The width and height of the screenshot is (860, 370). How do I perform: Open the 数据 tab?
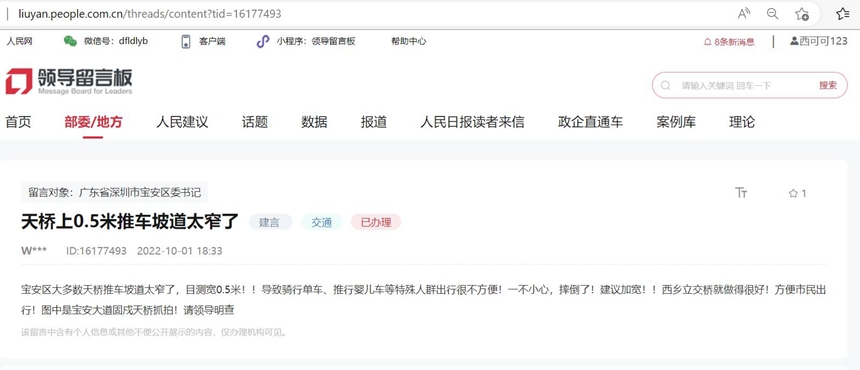[314, 122]
